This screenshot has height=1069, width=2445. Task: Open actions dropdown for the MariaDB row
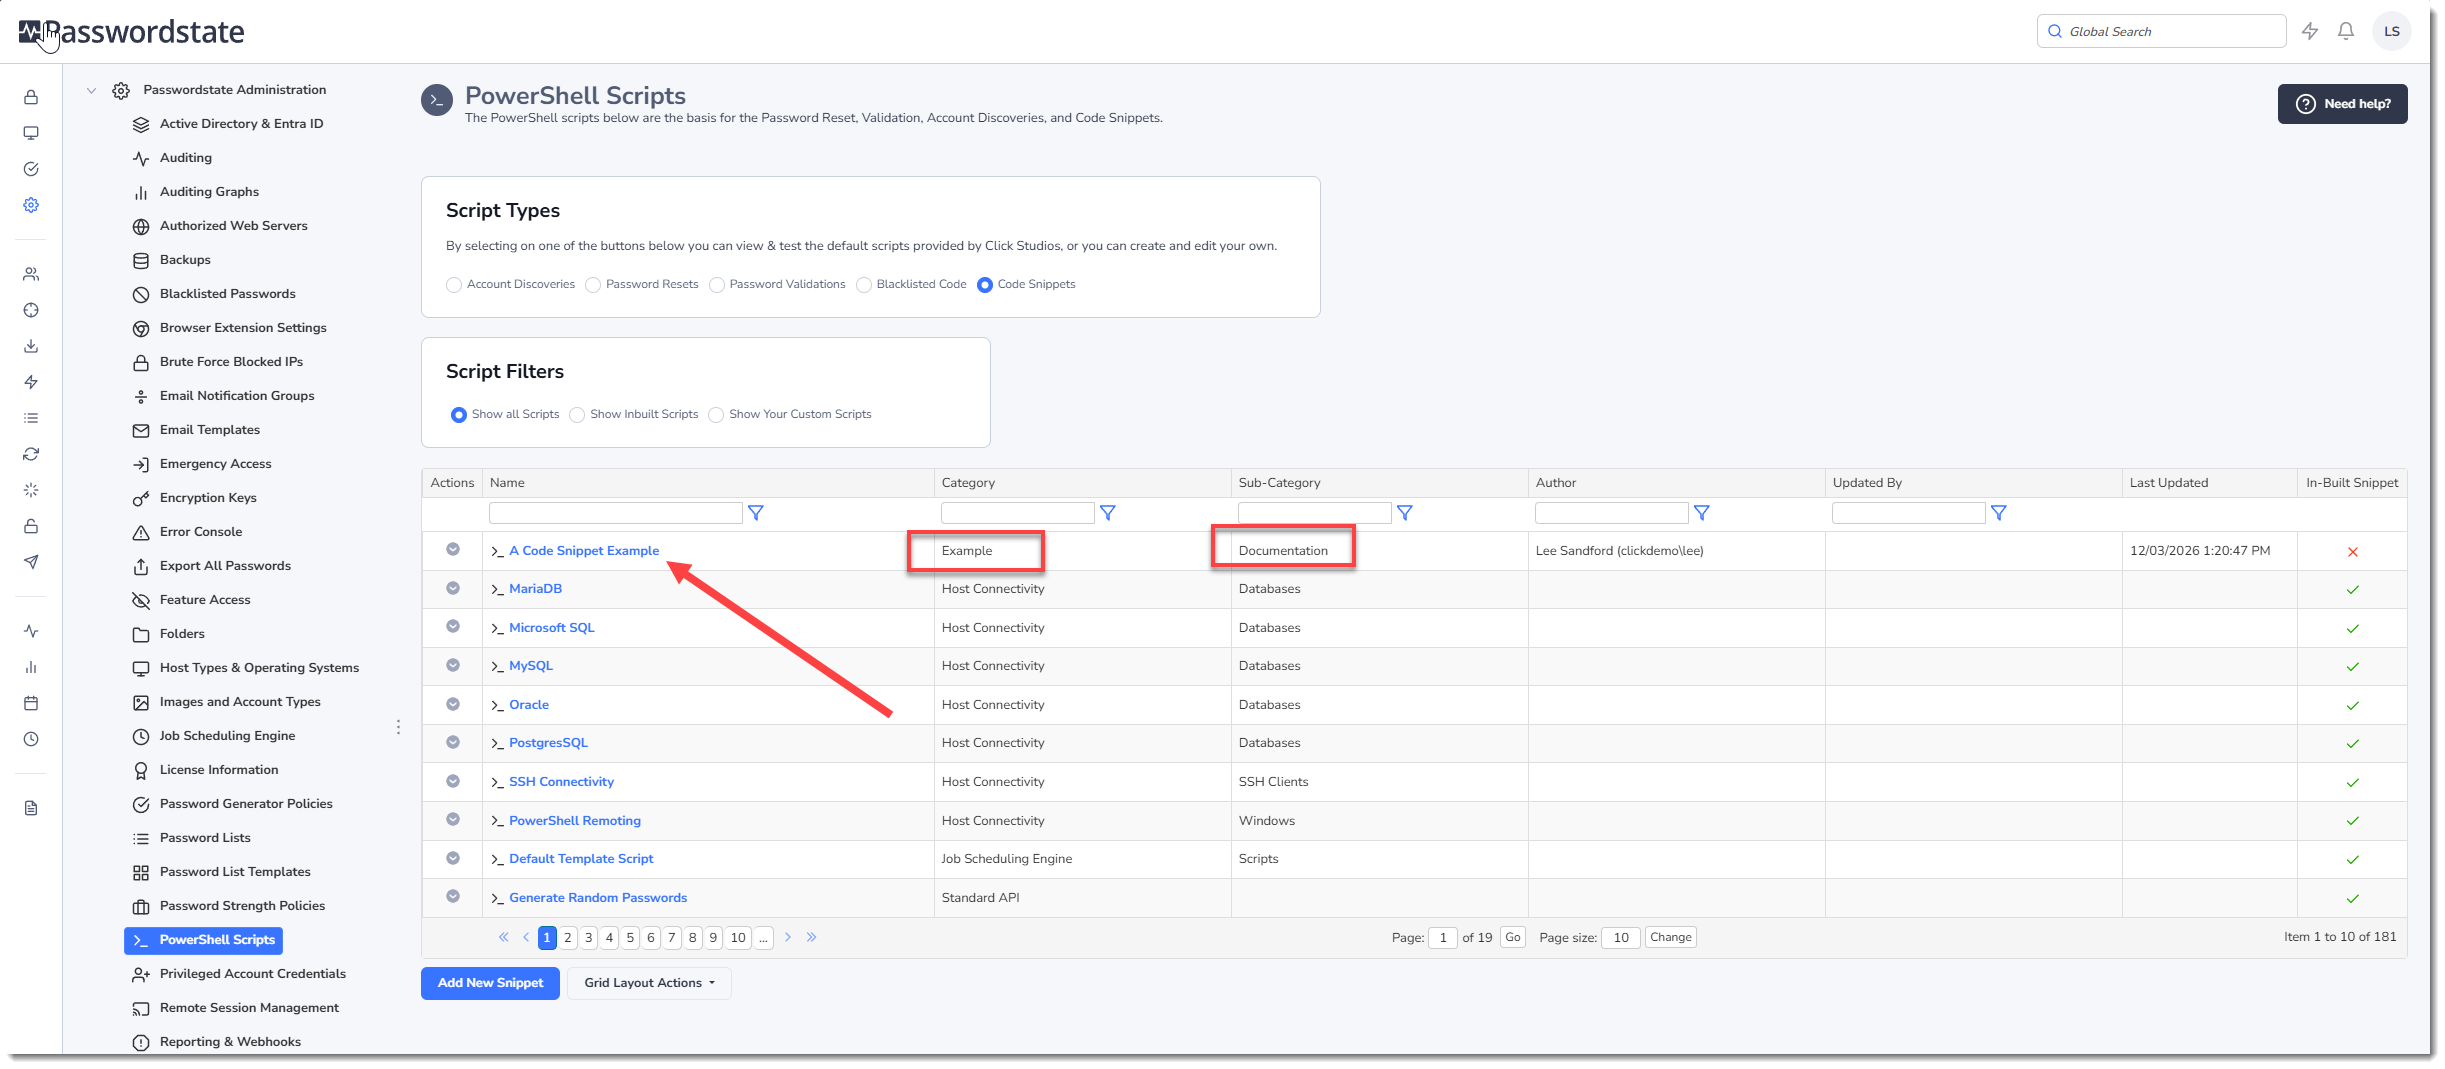point(453,588)
